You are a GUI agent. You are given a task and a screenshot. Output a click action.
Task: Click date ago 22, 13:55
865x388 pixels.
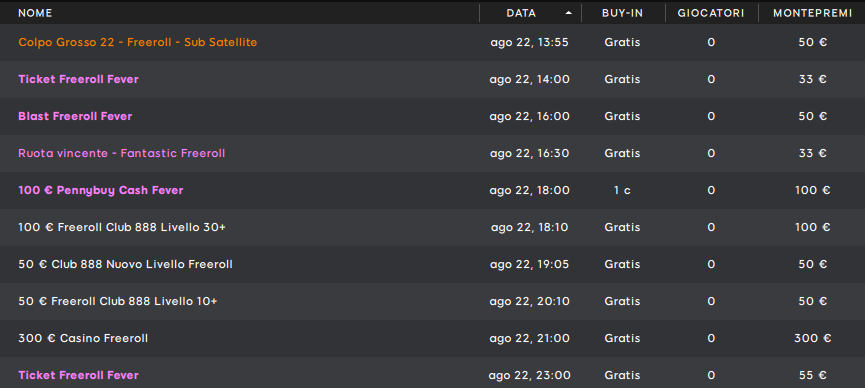[x=530, y=42]
